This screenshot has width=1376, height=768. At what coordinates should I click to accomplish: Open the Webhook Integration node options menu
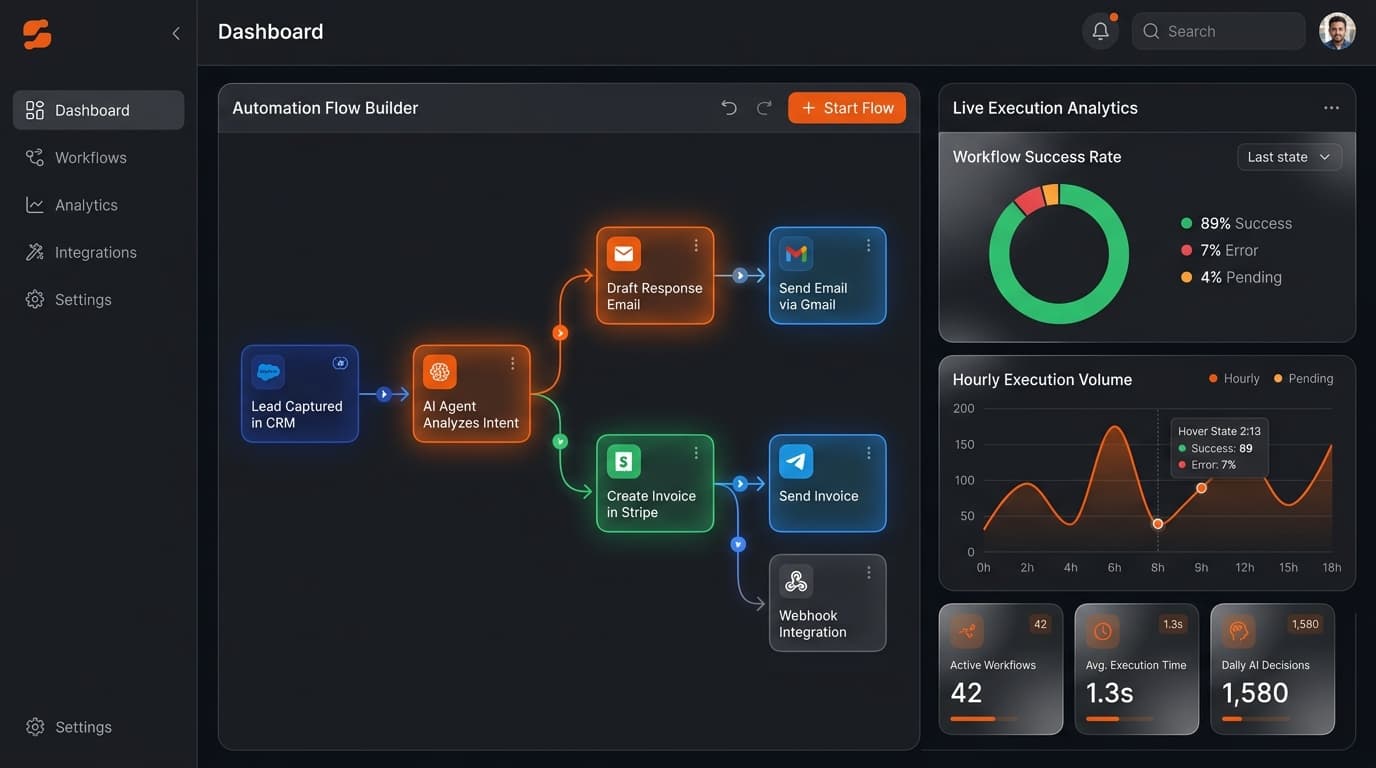[x=868, y=573]
